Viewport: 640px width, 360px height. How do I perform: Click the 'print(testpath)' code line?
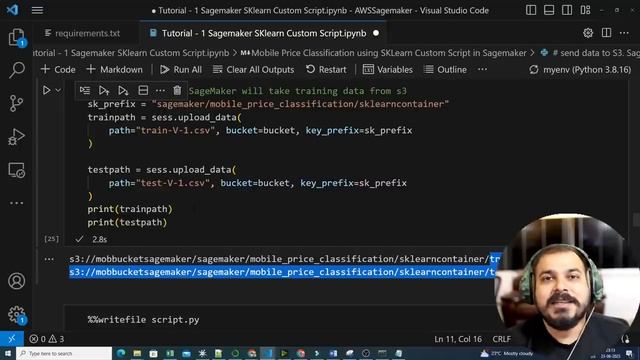[x=127, y=222]
